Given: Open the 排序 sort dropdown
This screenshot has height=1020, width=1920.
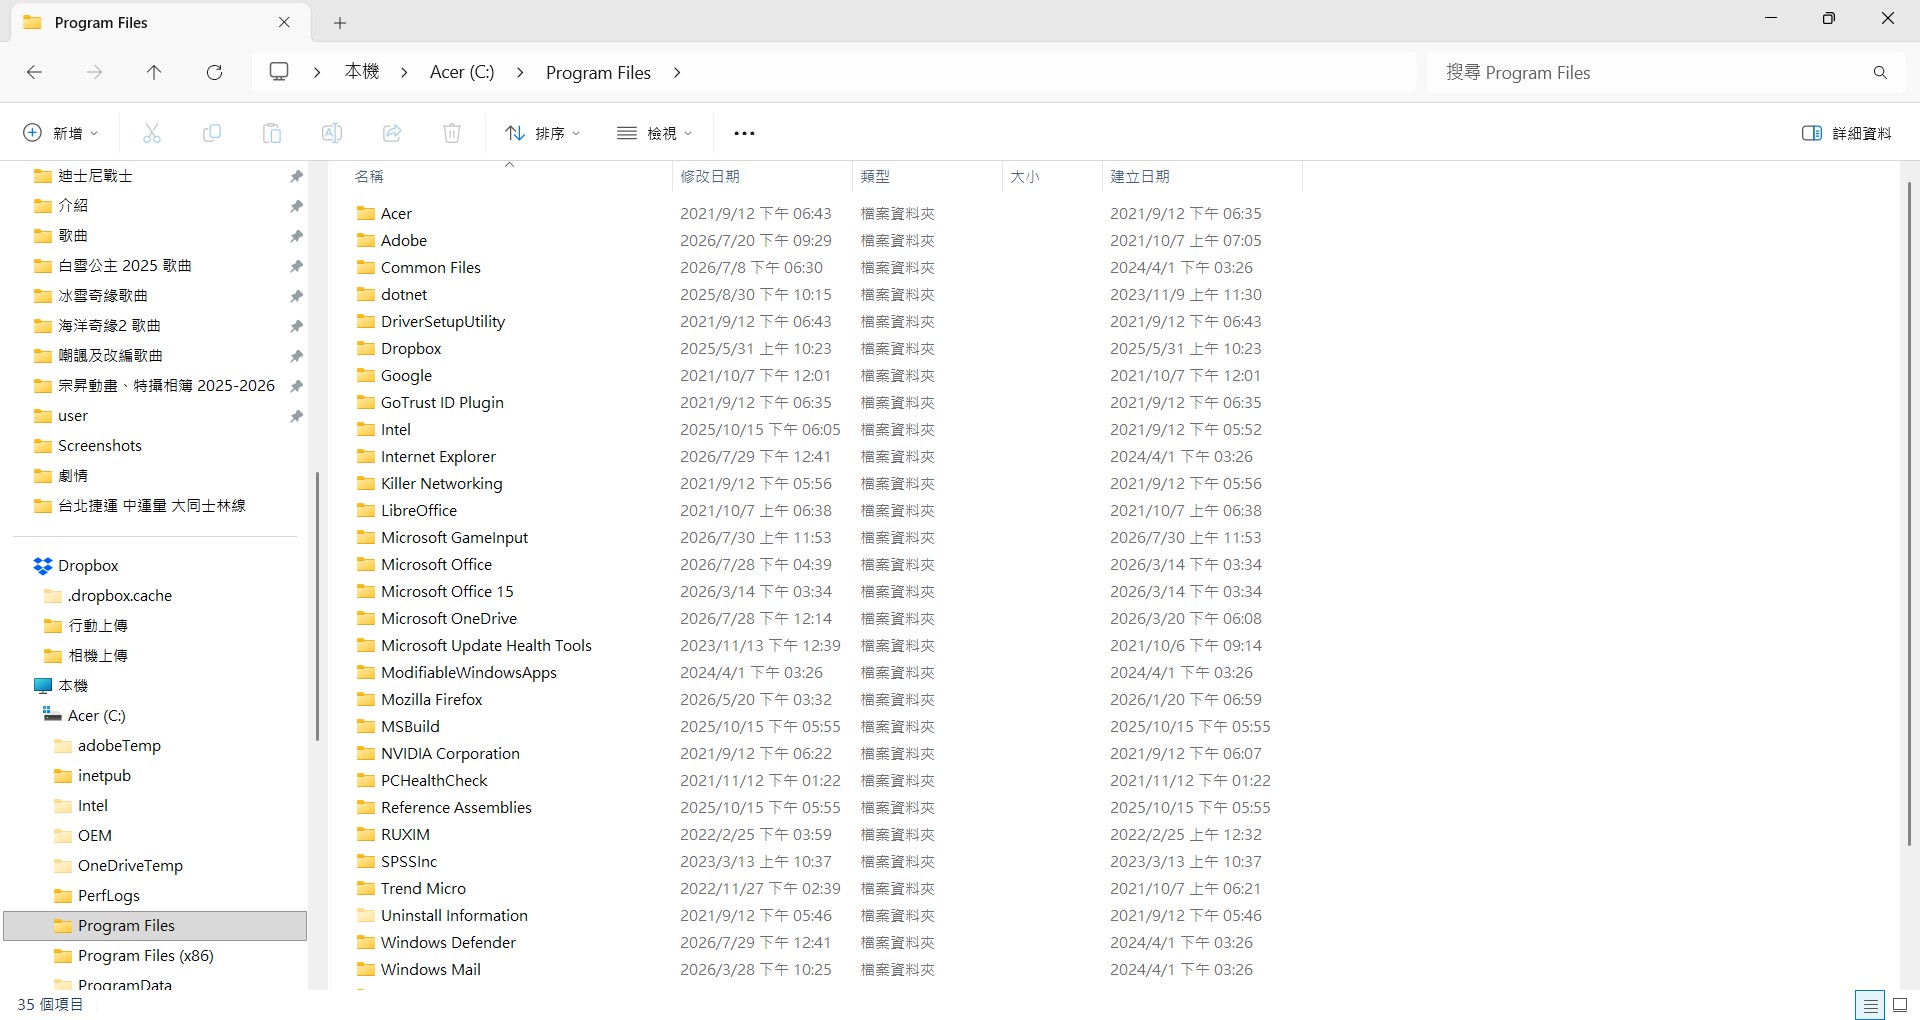Looking at the screenshot, I should (x=542, y=133).
